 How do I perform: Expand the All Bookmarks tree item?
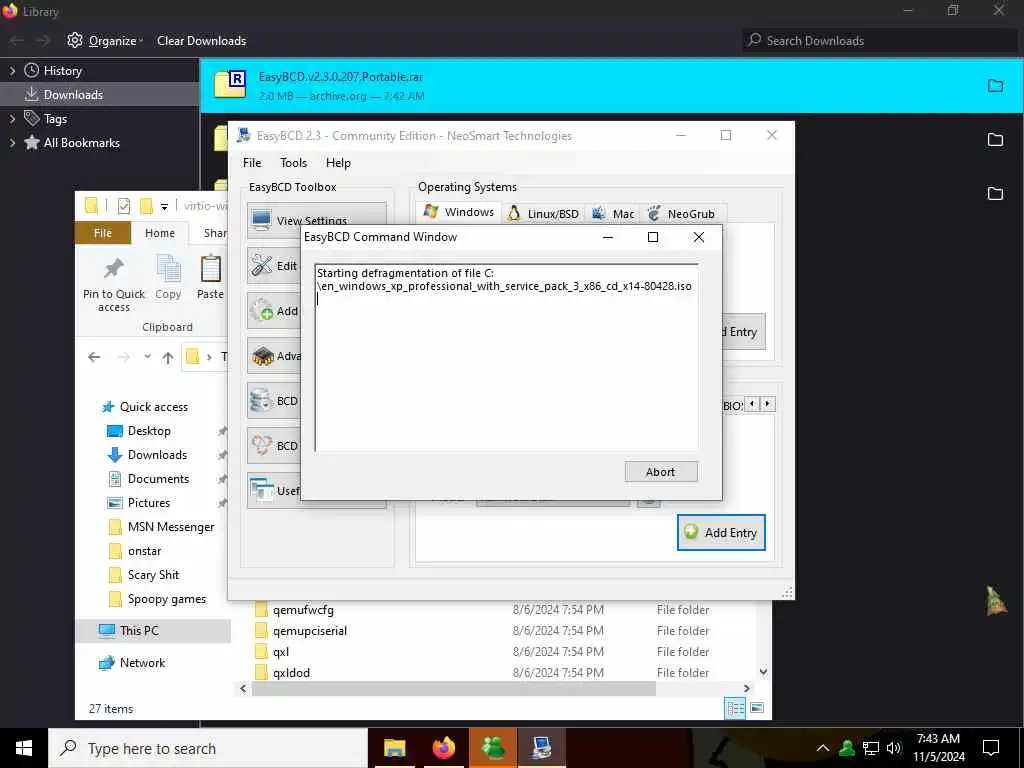point(12,142)
